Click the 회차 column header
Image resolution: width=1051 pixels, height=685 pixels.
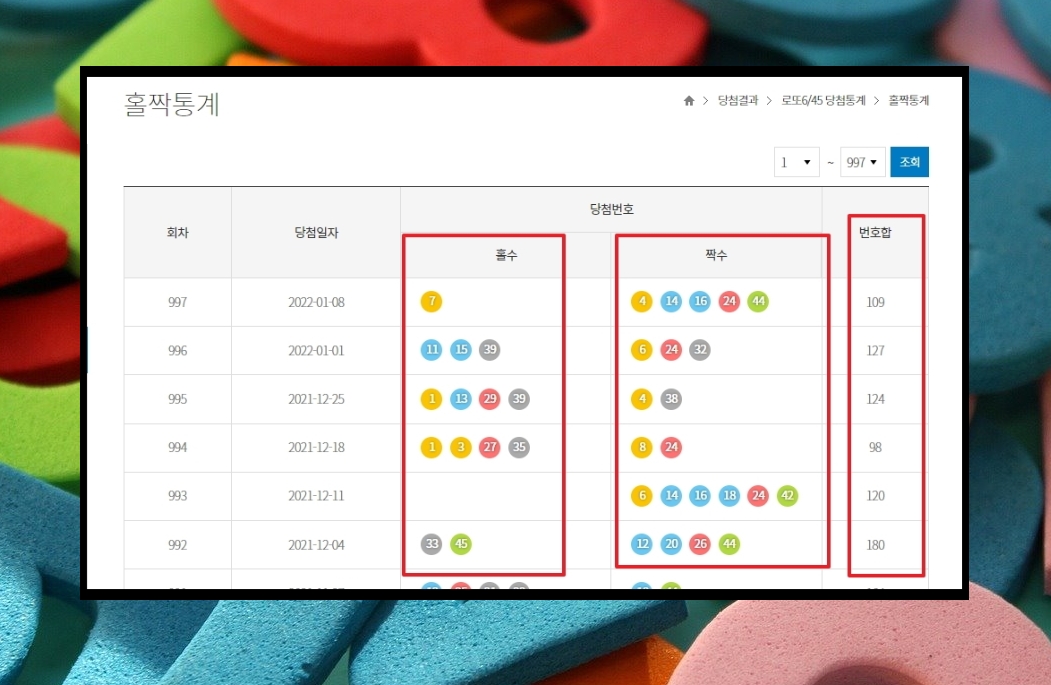pyautogui.click(x=178, y=233)
